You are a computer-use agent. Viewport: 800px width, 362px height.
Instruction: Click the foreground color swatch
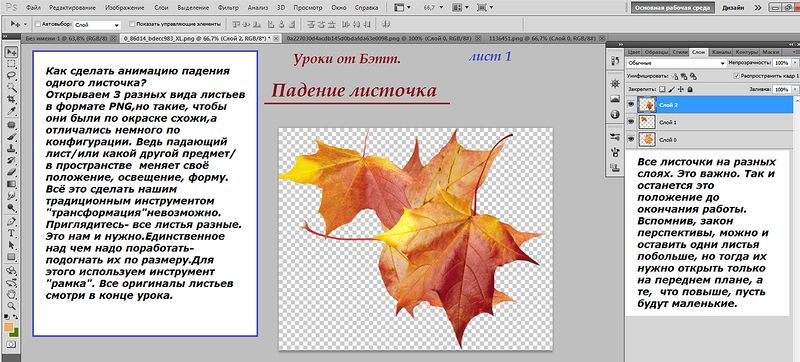pyautogui.click(x=9, y=327)
